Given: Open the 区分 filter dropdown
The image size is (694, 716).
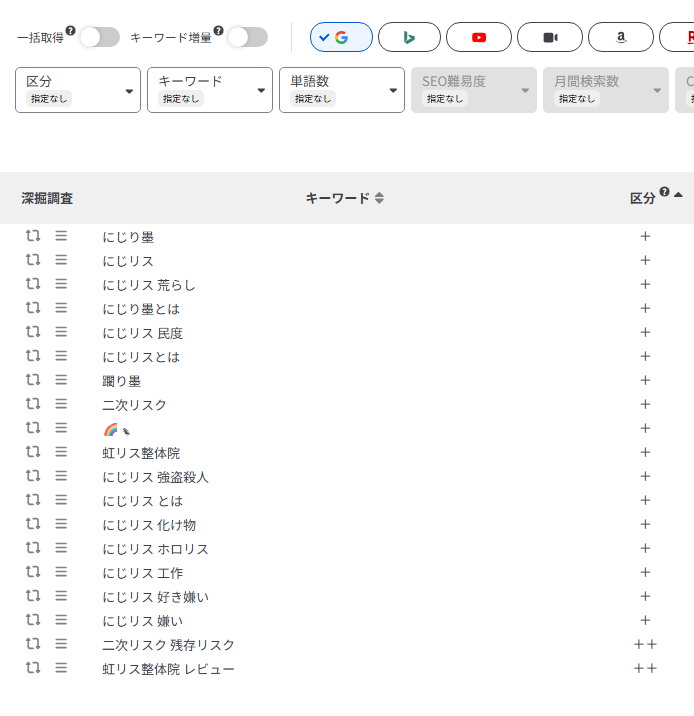Looking at the screenshot, I should 78,90.
